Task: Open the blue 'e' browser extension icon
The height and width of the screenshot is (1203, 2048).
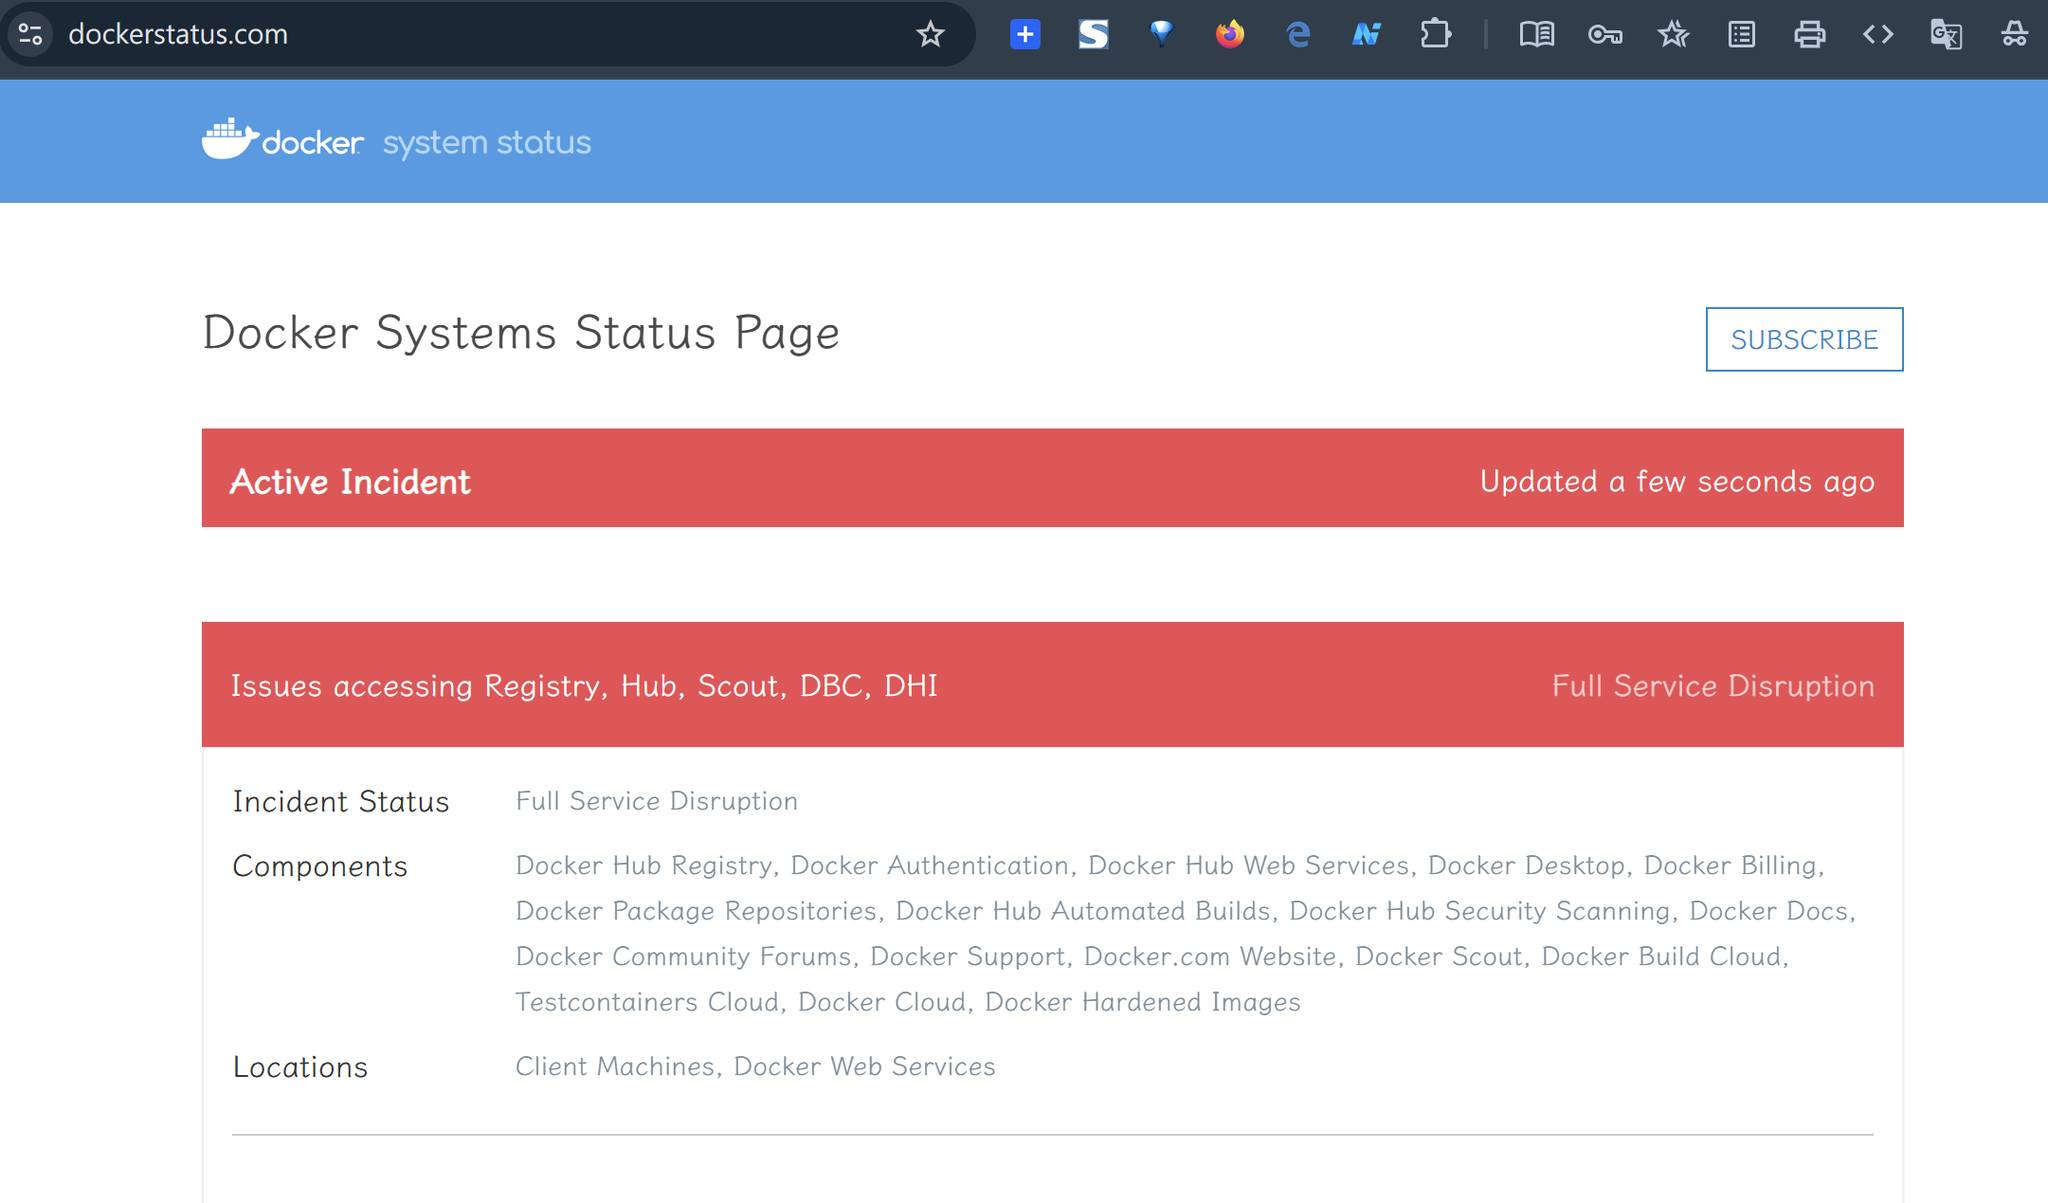Action: (x=1298, y=34)
